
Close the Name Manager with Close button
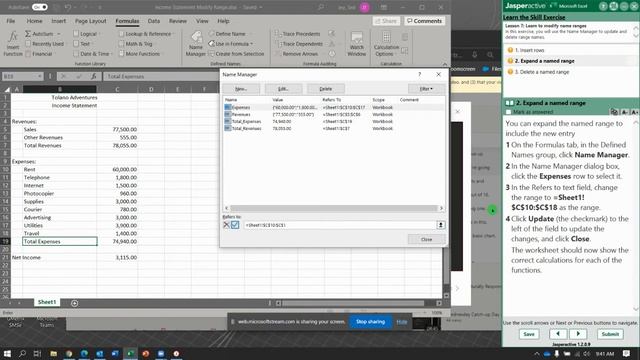(426, 239)
